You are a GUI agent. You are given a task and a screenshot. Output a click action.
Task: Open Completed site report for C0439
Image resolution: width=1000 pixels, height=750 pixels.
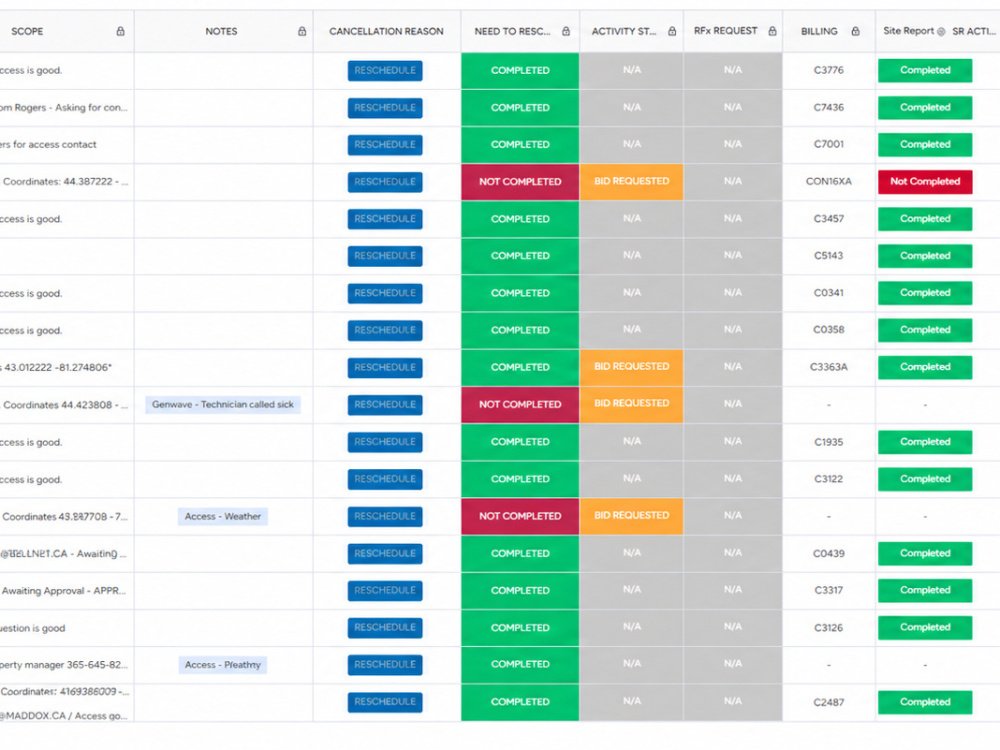pos(925,553)
